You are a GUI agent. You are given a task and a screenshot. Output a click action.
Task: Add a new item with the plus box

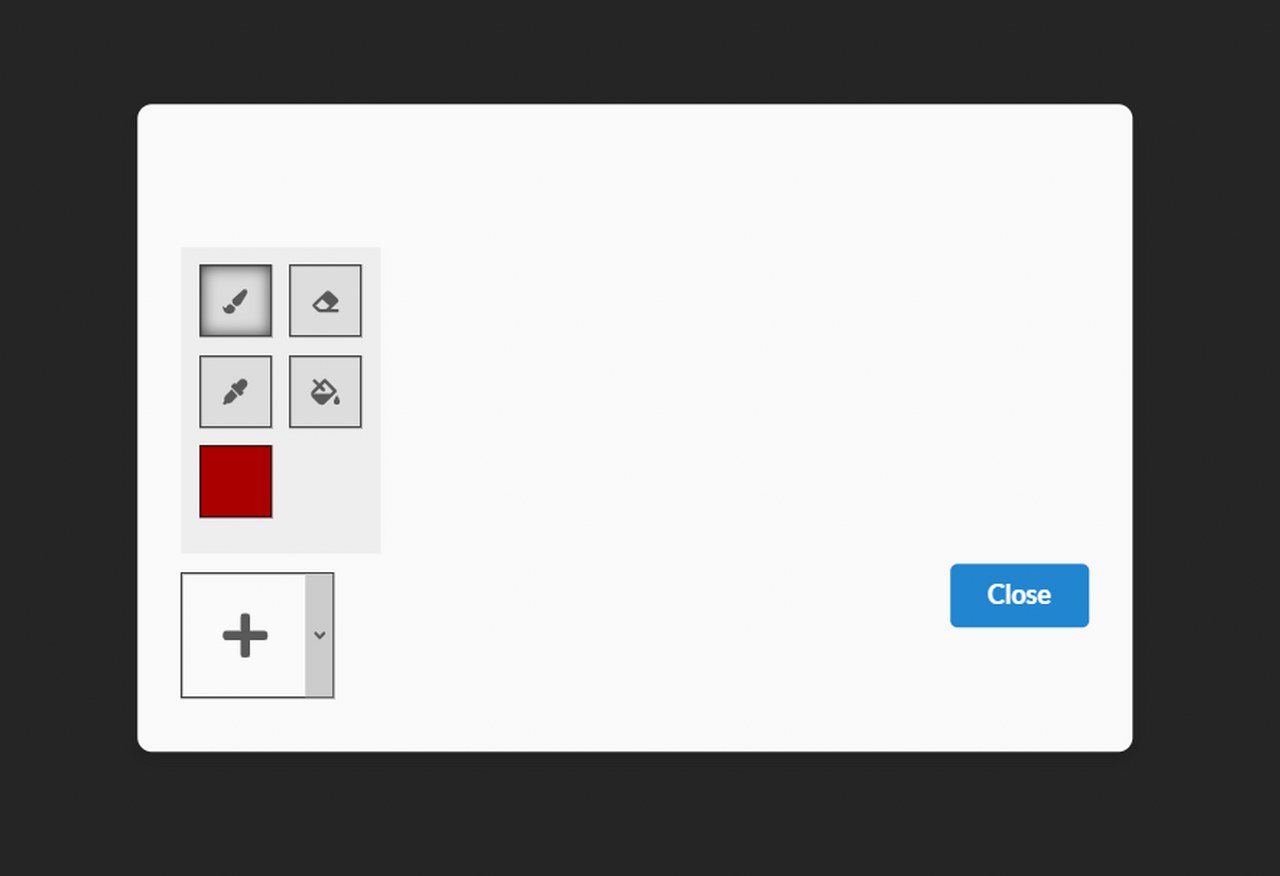pos(244,635)
